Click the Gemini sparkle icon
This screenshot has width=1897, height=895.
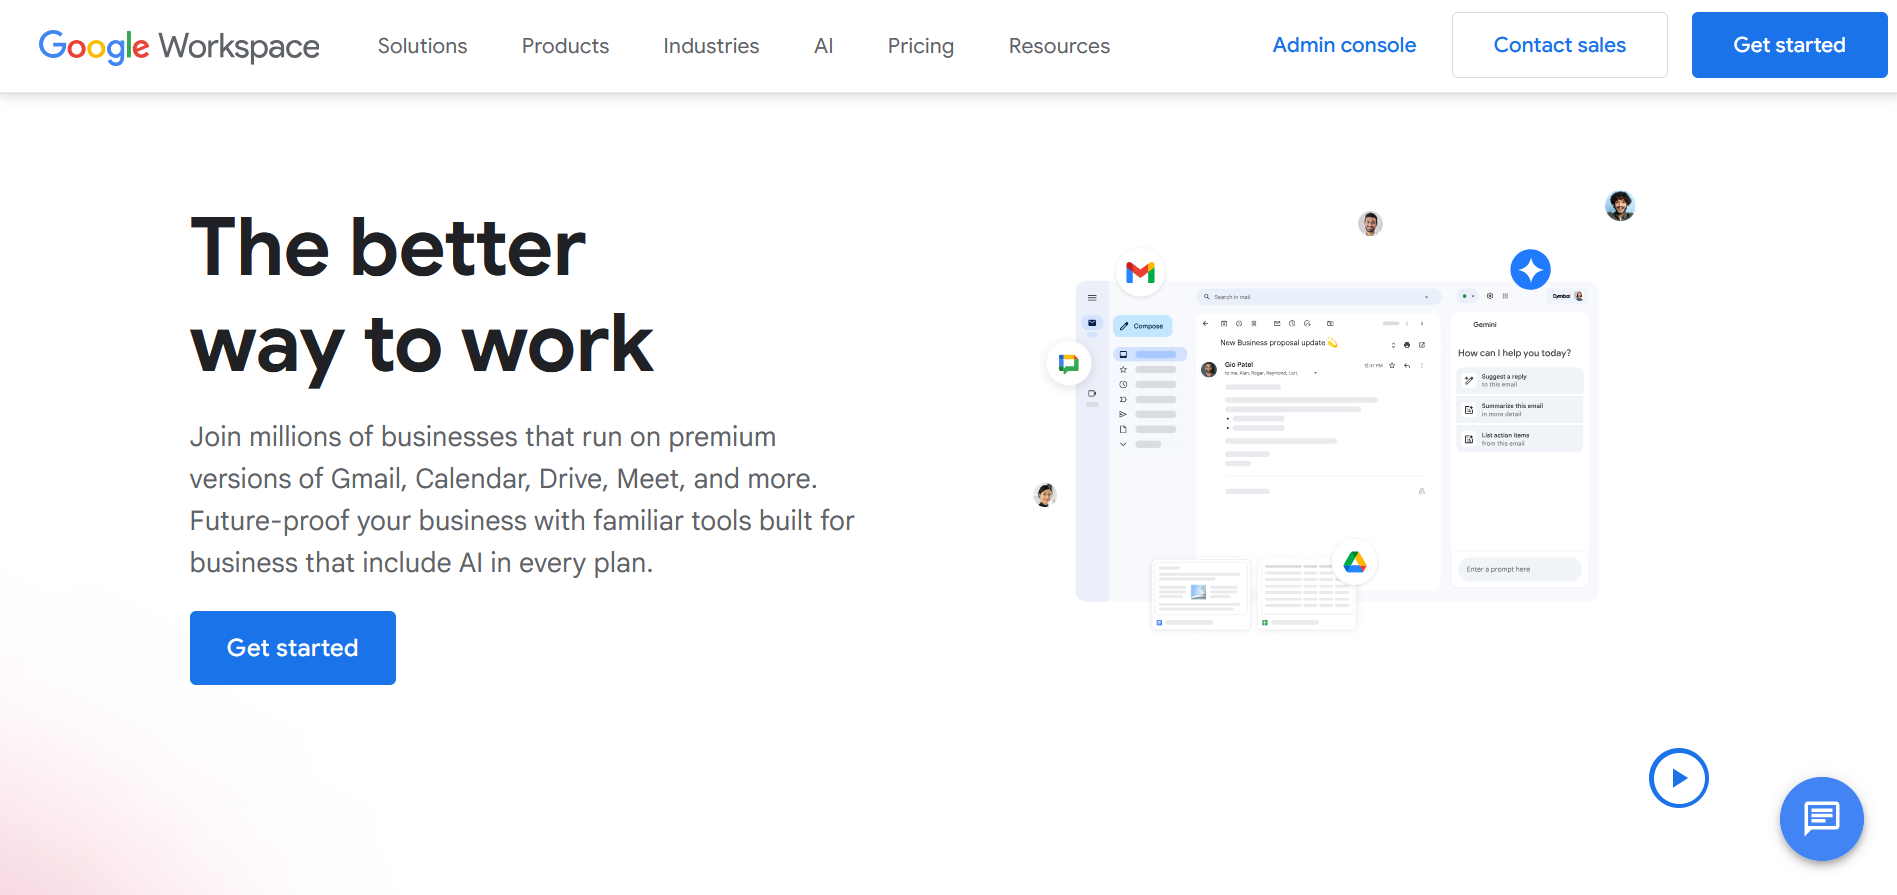coord(1530,269)
